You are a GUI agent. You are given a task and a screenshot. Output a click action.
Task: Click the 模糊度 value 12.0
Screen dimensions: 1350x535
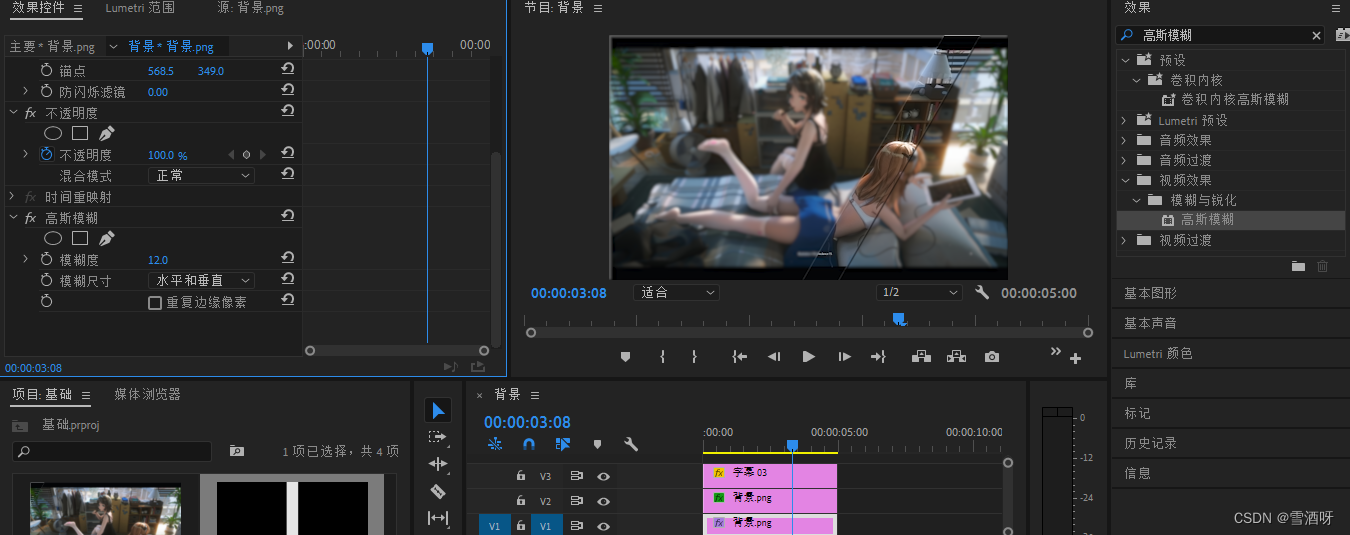coord(158,260)
